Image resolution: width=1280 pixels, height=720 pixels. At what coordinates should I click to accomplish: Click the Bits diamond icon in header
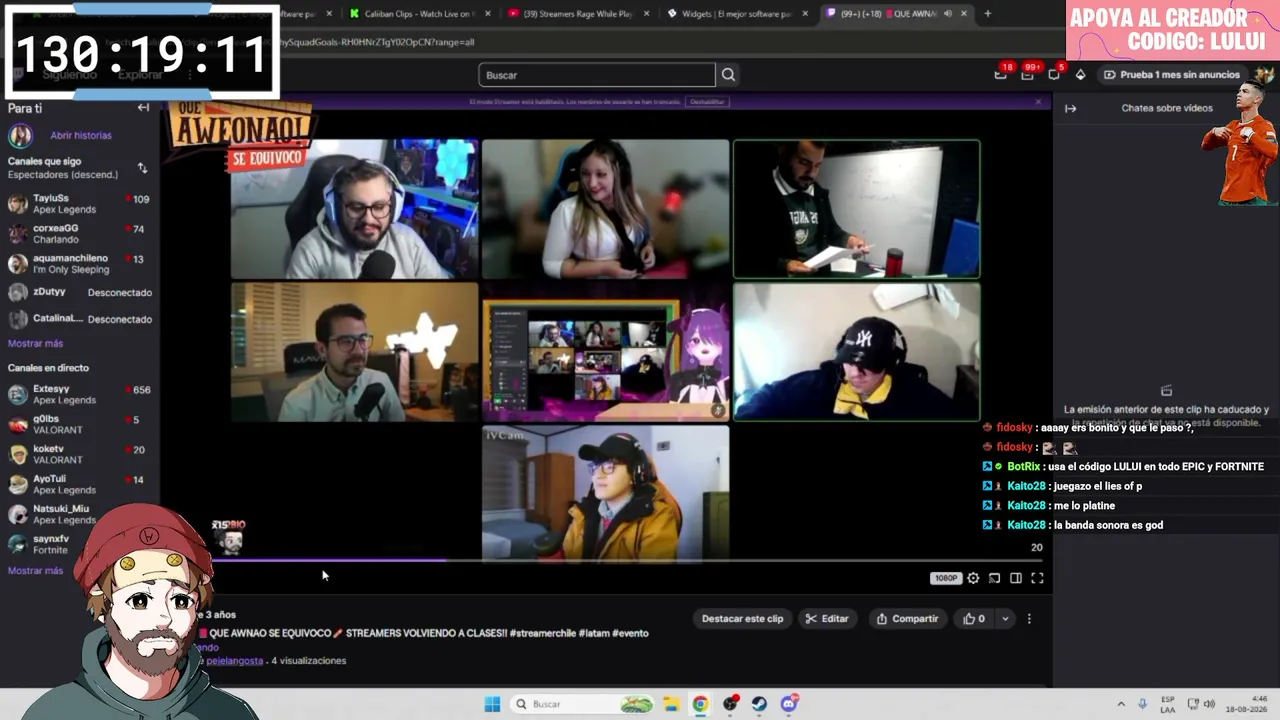tap(1080, 75)
